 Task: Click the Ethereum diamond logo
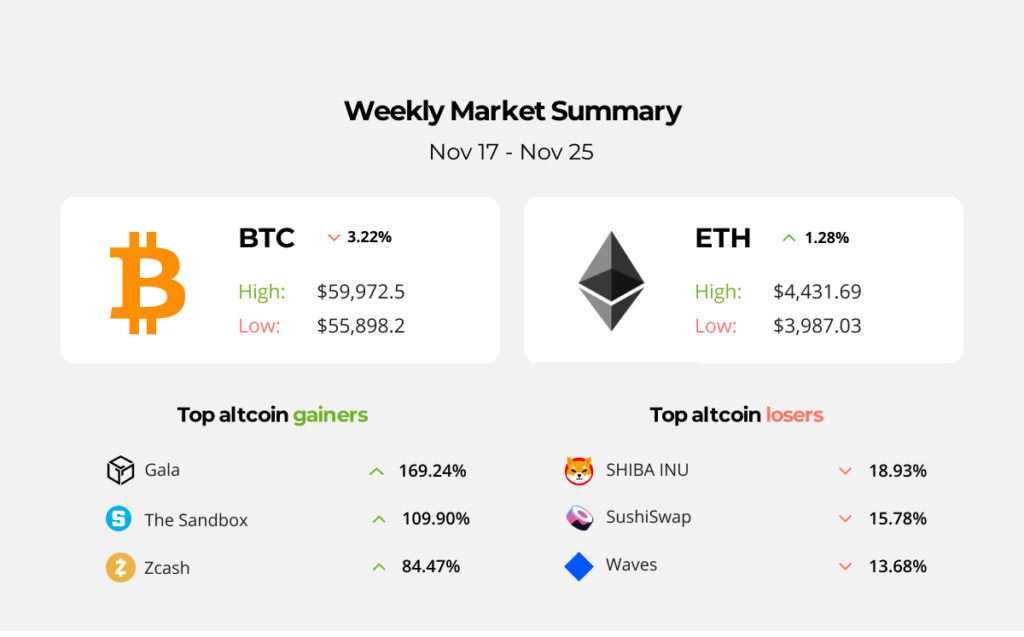pyautogui.click(x=611, y=282)
